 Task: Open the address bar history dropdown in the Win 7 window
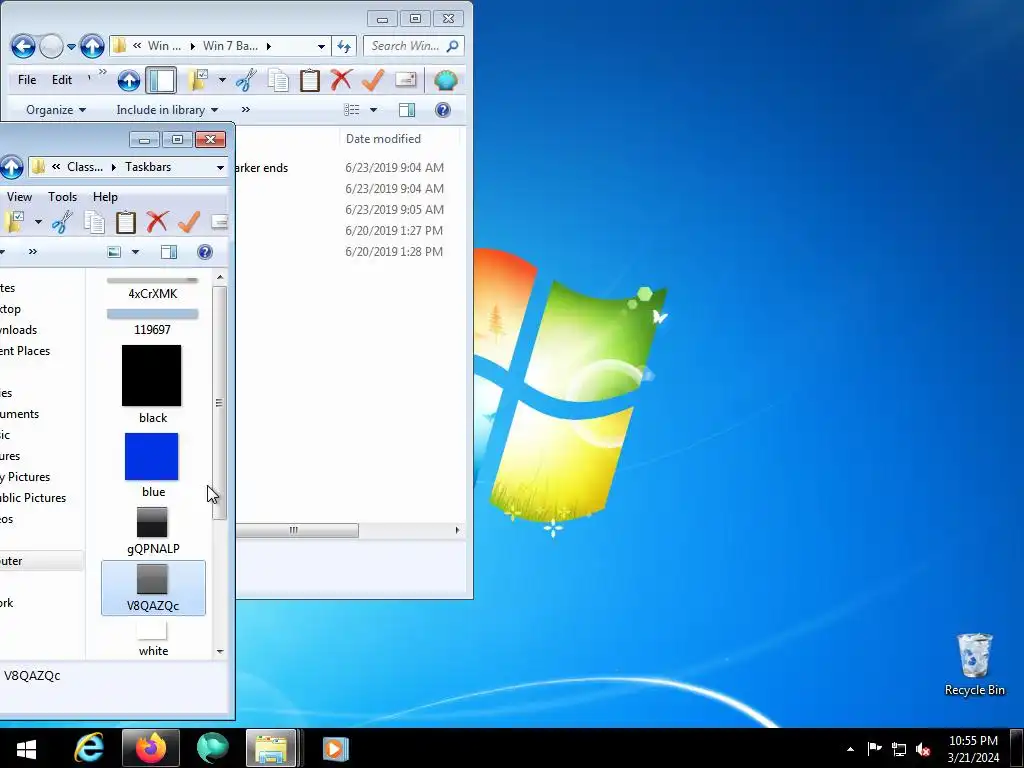pos(321,46)
